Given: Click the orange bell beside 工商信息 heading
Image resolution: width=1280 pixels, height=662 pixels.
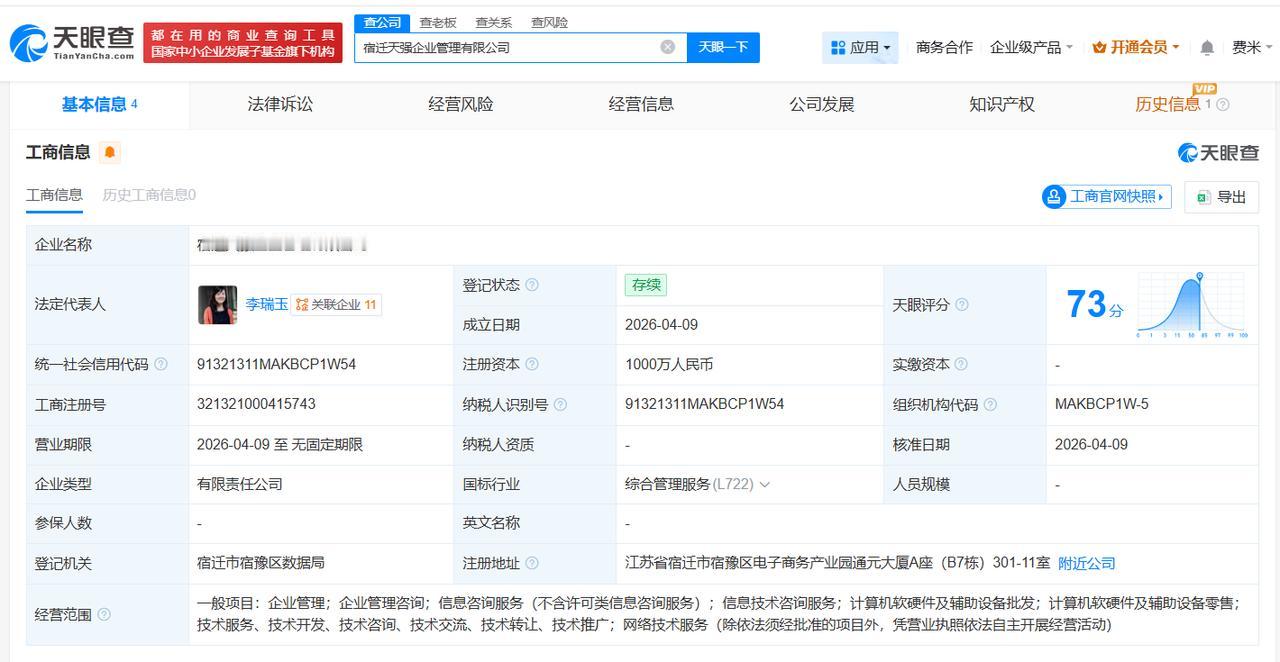Looking at the screenshot, I should click(110, 153).
